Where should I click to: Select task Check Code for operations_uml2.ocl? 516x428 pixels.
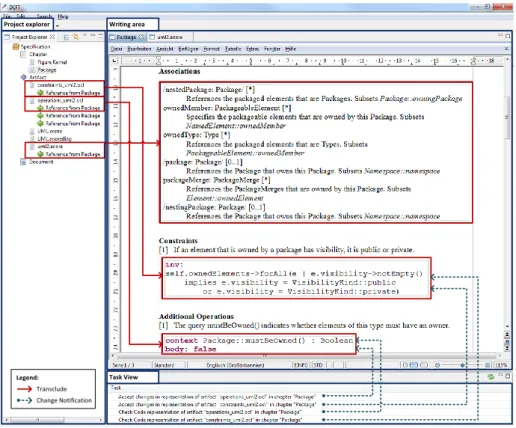[210, 412]
